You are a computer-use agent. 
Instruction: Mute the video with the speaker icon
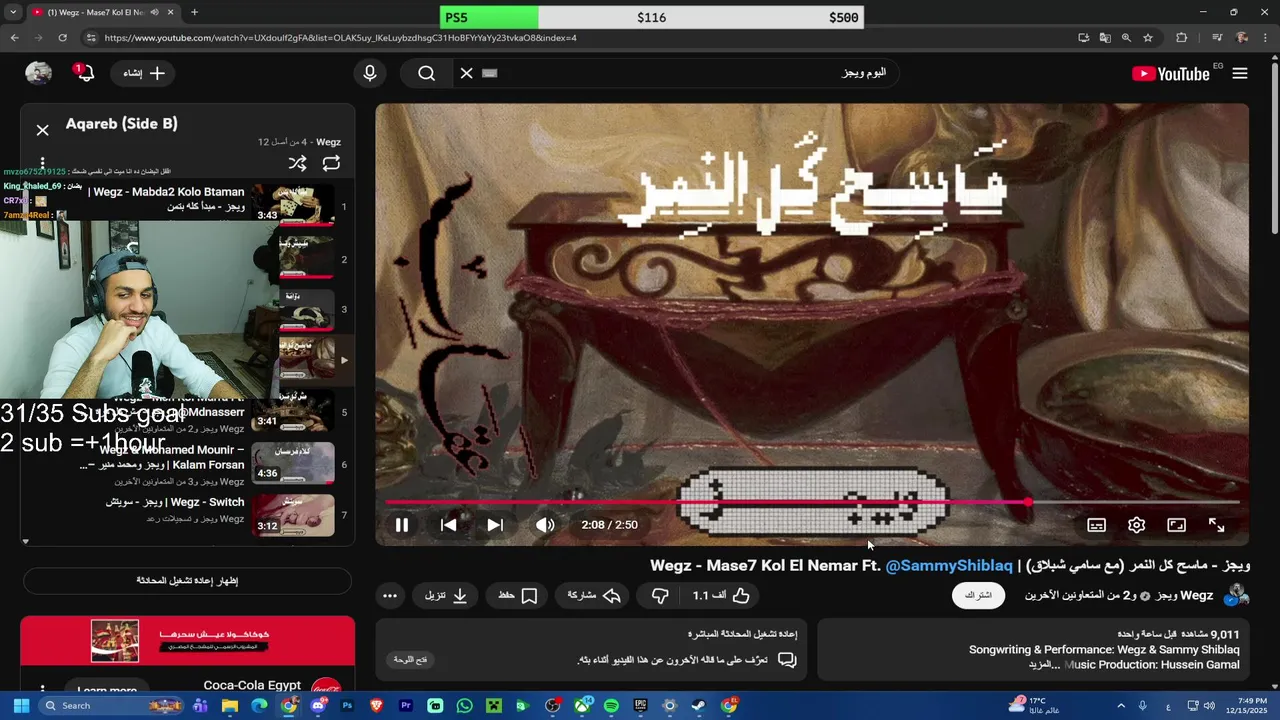click(x=545, y=525)
